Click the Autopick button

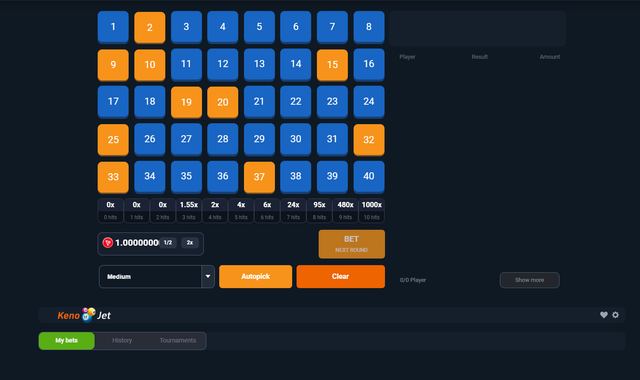[x=256, y=277]
